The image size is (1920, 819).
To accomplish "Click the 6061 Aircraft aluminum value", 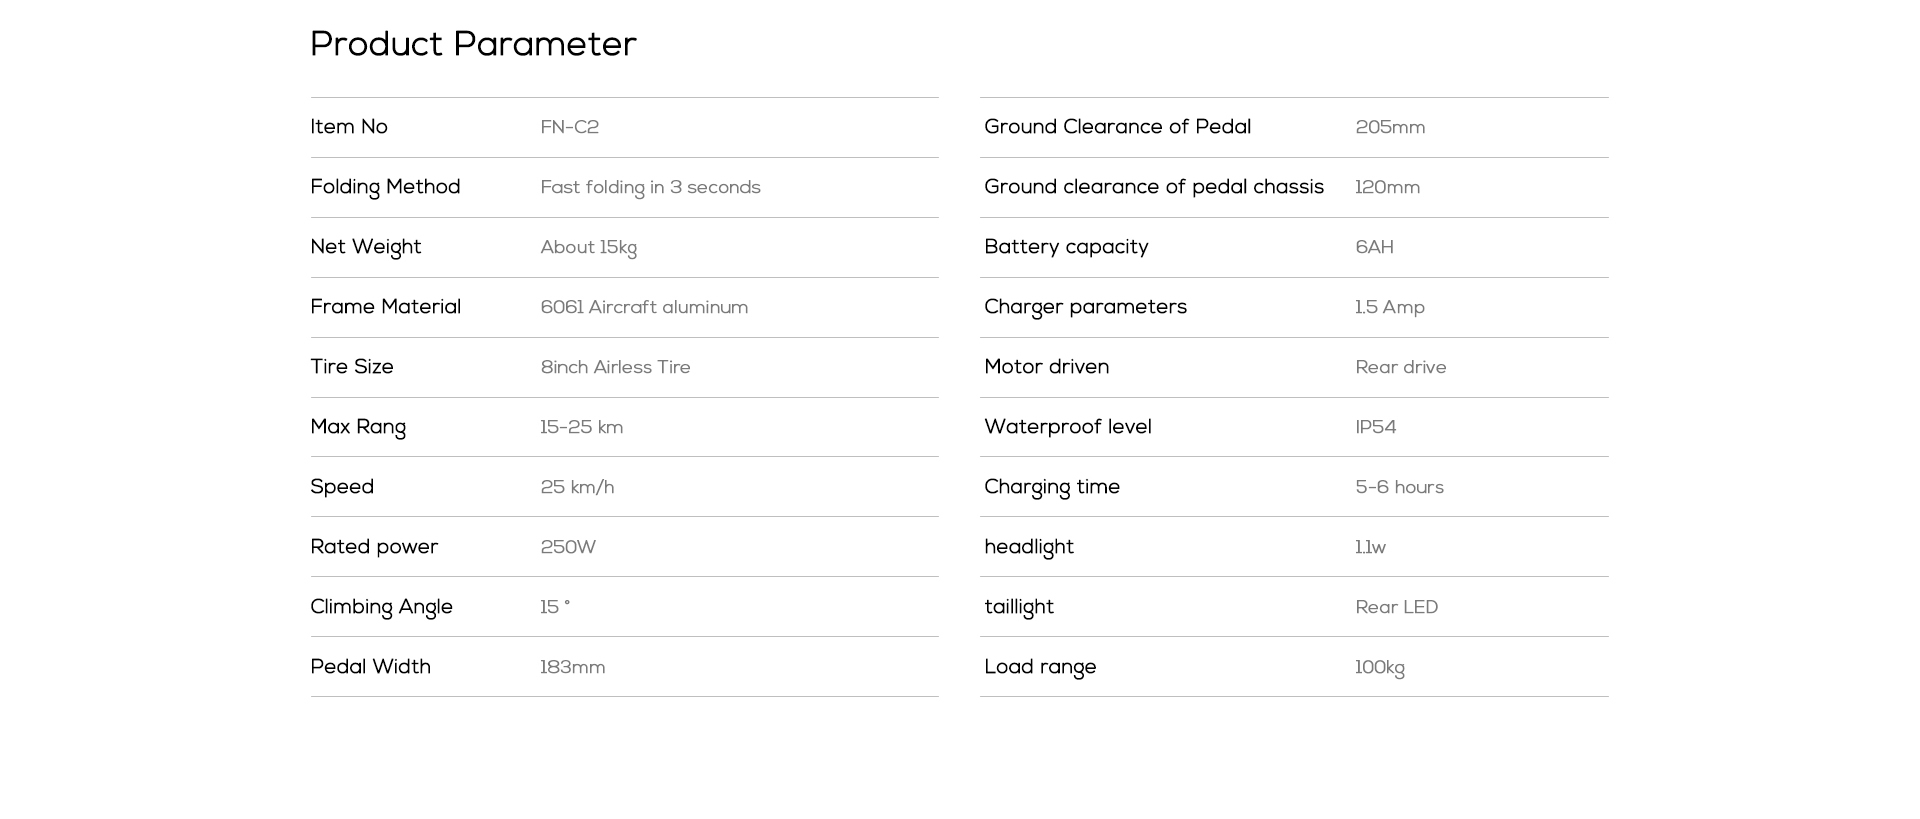I will click(x=644, y=307).
